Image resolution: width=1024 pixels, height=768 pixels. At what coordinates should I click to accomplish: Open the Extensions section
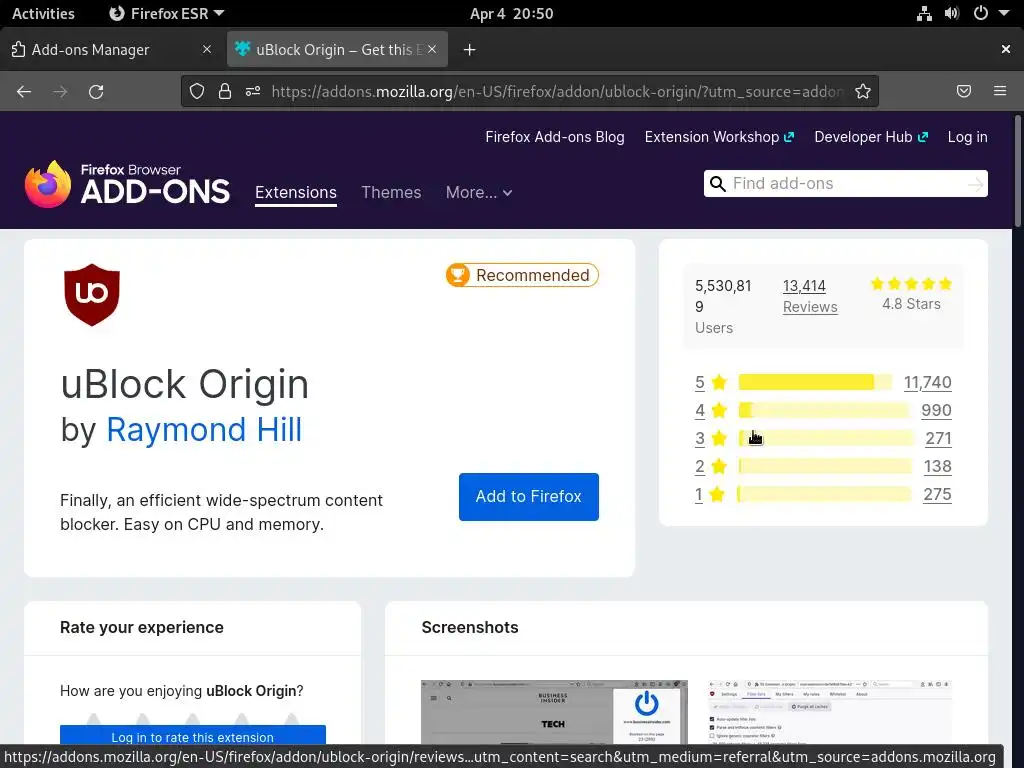296,193
